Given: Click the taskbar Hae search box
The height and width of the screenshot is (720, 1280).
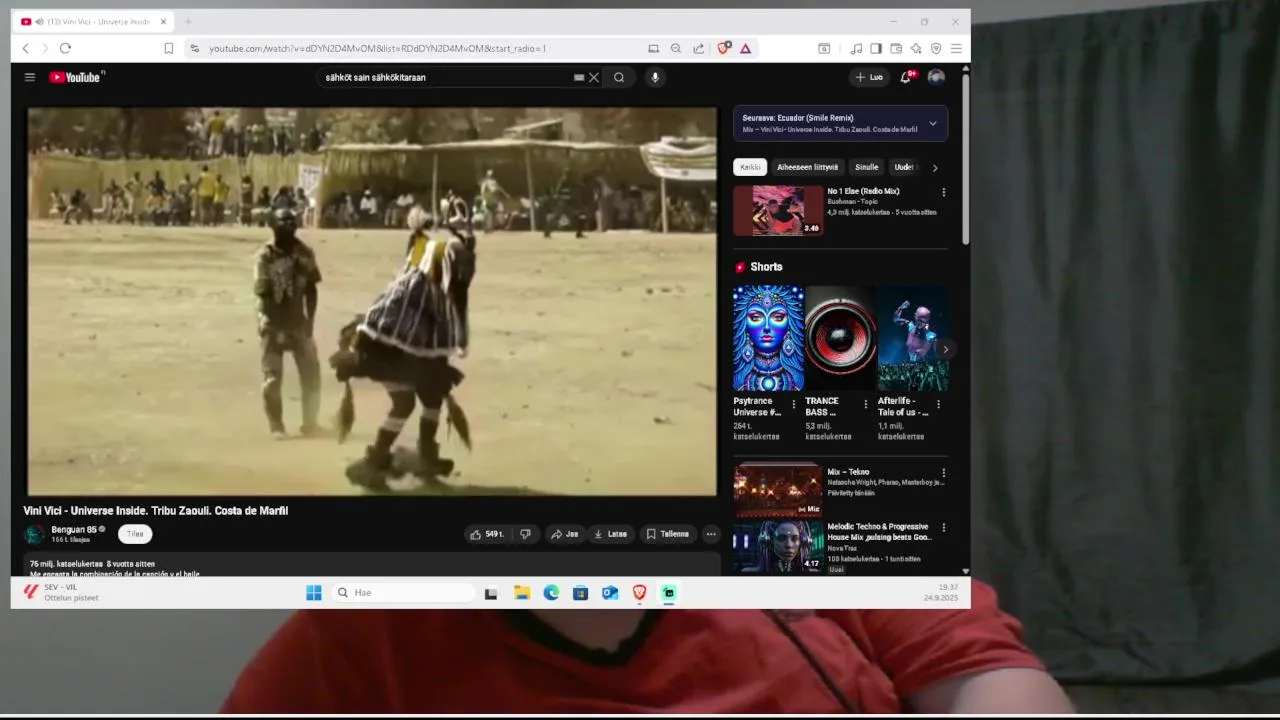Looking at the screenshot, I should point(404,592).
